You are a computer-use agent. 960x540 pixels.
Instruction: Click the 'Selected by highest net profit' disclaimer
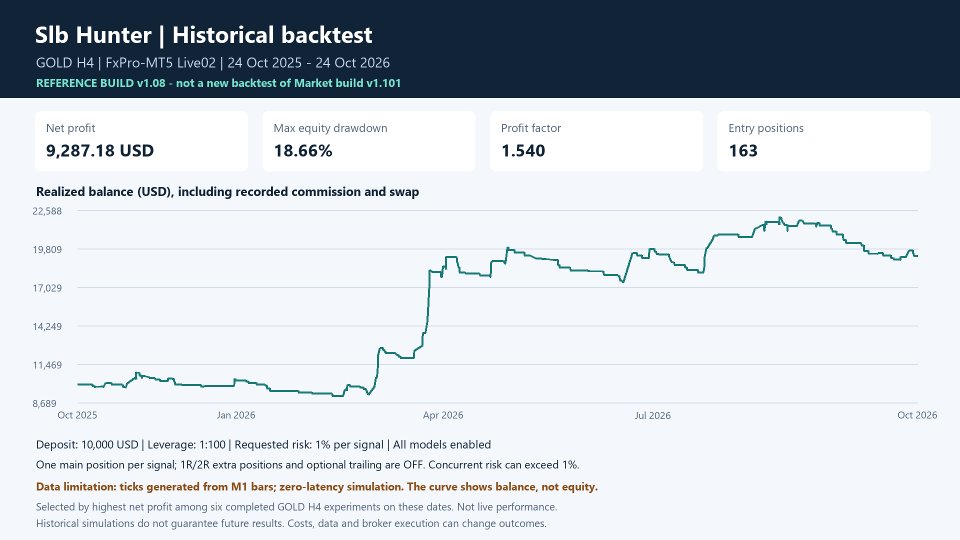[296, 507]
